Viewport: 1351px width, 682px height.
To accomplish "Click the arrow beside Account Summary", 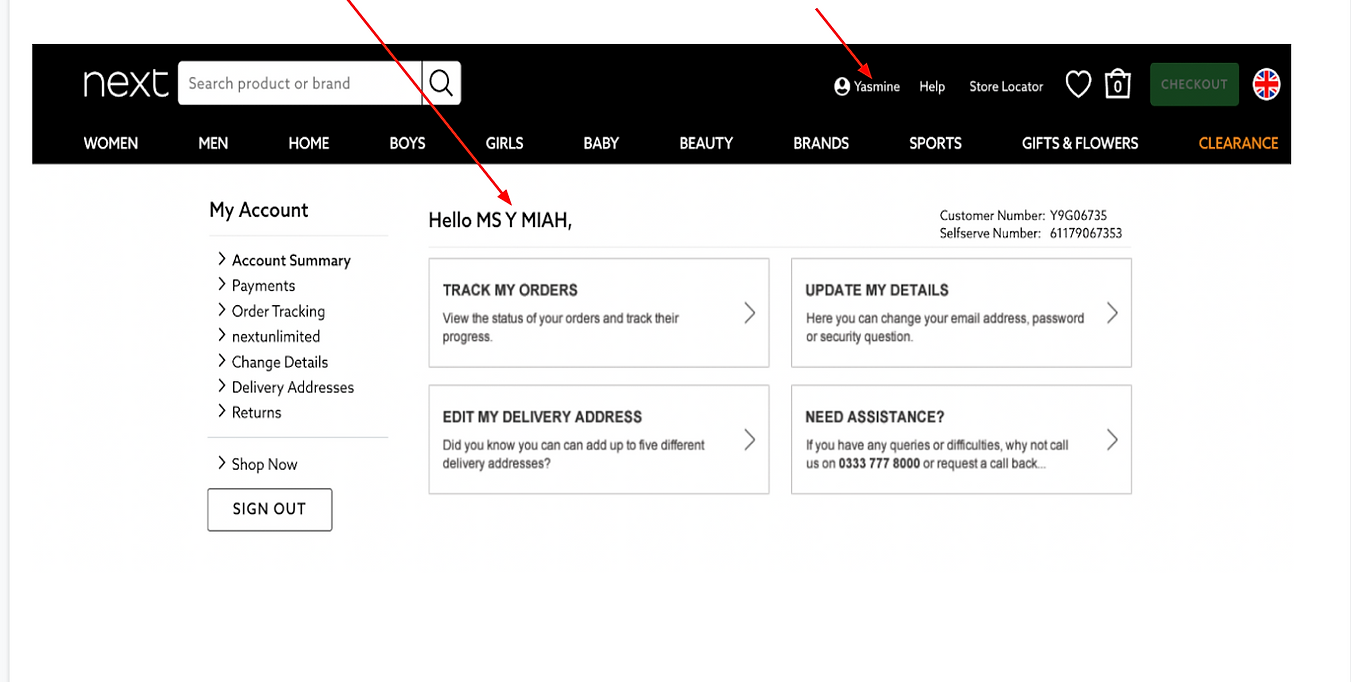I will pyautogui.click(x=222, y=259).
